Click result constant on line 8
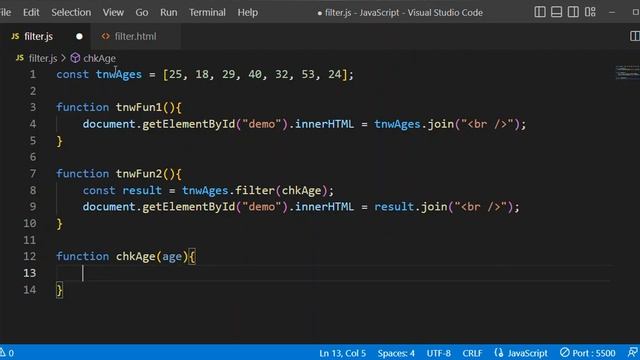This screenshot has width=640, height=360. (x=142, y=190)
